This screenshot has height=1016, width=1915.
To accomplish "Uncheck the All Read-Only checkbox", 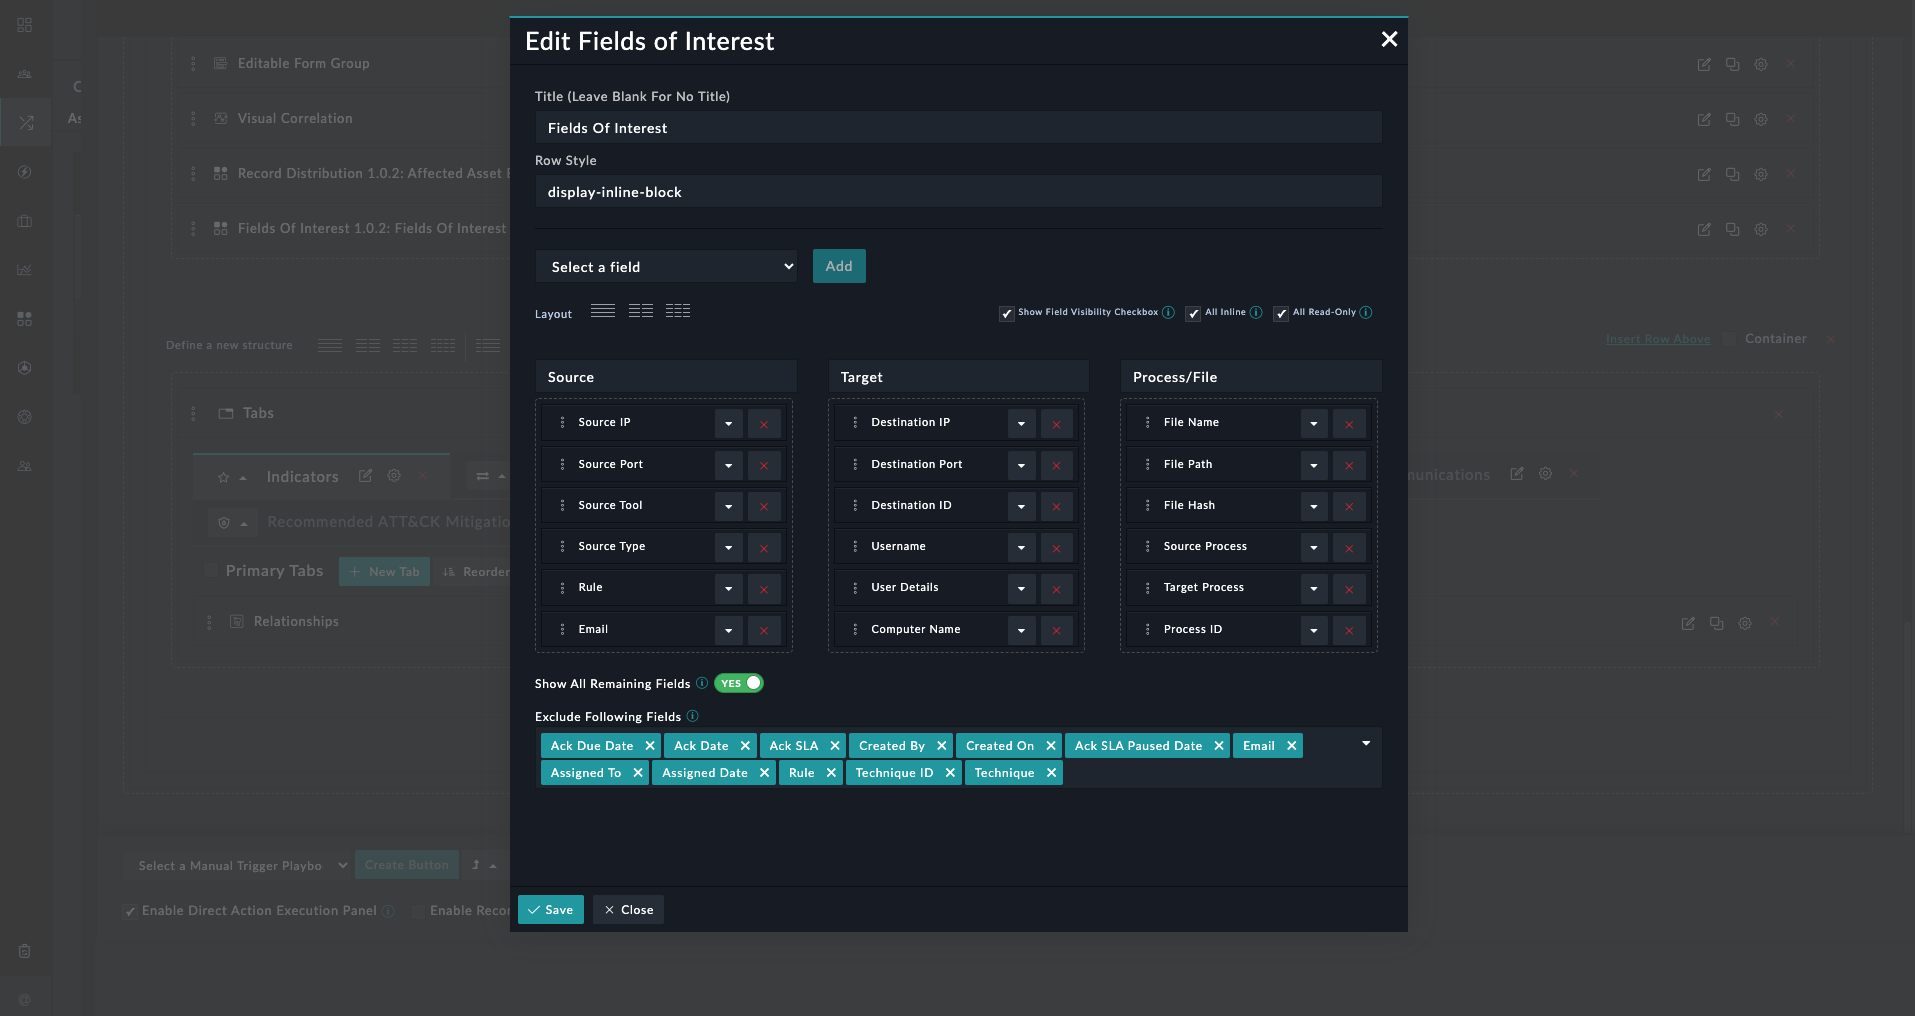I will point(1281,314).
